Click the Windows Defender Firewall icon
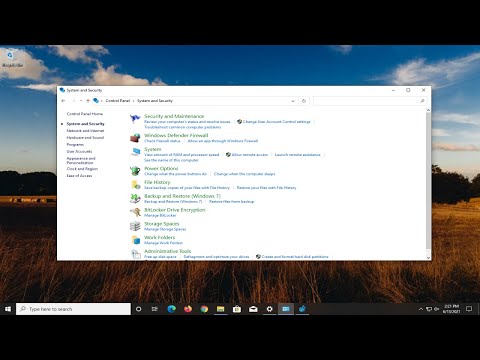This screenshot has width=480, height=360. [x=135, y=138]
